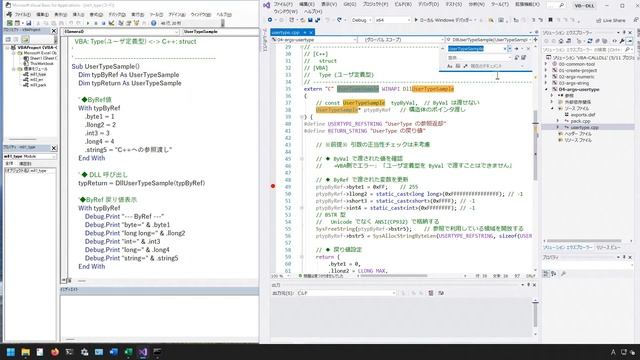Close the VBA Properties panel
The image size is (640, 360).
(54, 148)
